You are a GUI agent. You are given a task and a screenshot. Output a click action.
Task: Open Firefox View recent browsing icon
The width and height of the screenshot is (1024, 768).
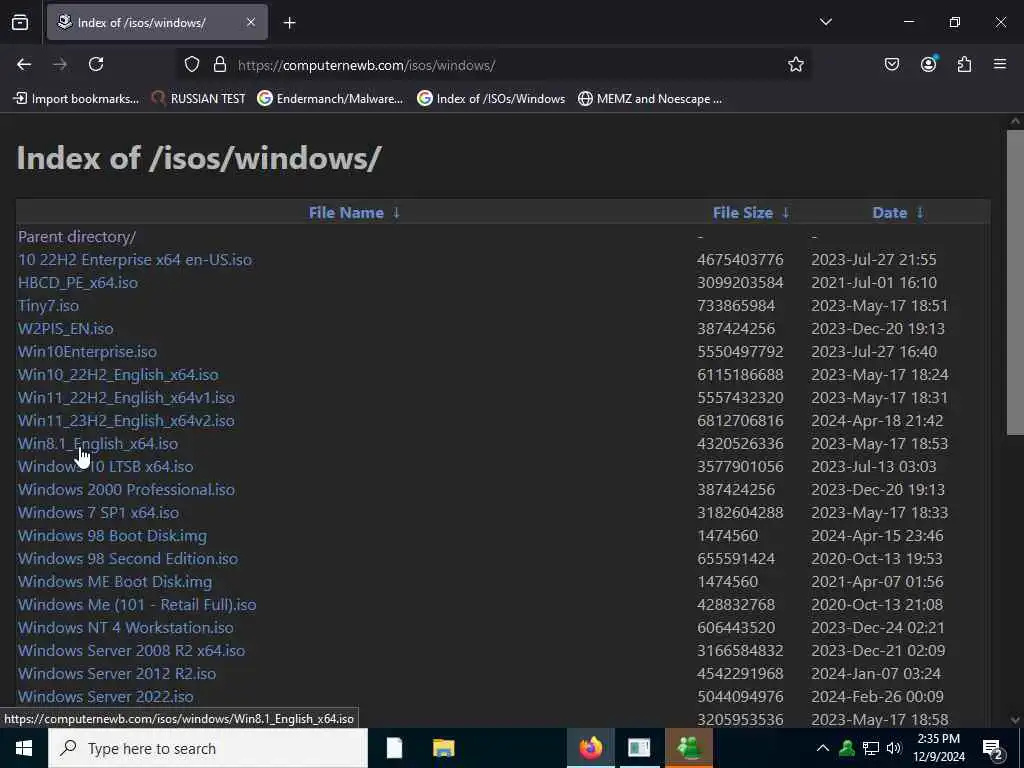20,22
